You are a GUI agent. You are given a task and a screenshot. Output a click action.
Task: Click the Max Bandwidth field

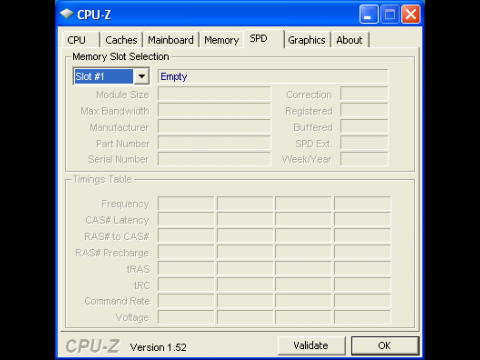click(x=214, y=110)
